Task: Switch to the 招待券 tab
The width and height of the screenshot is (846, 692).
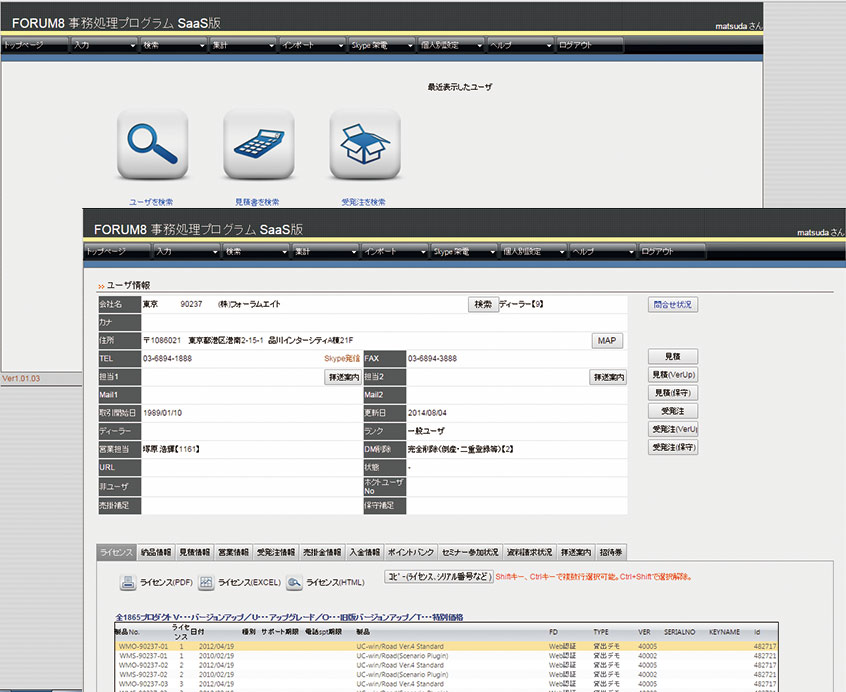Action: [611, 552]
